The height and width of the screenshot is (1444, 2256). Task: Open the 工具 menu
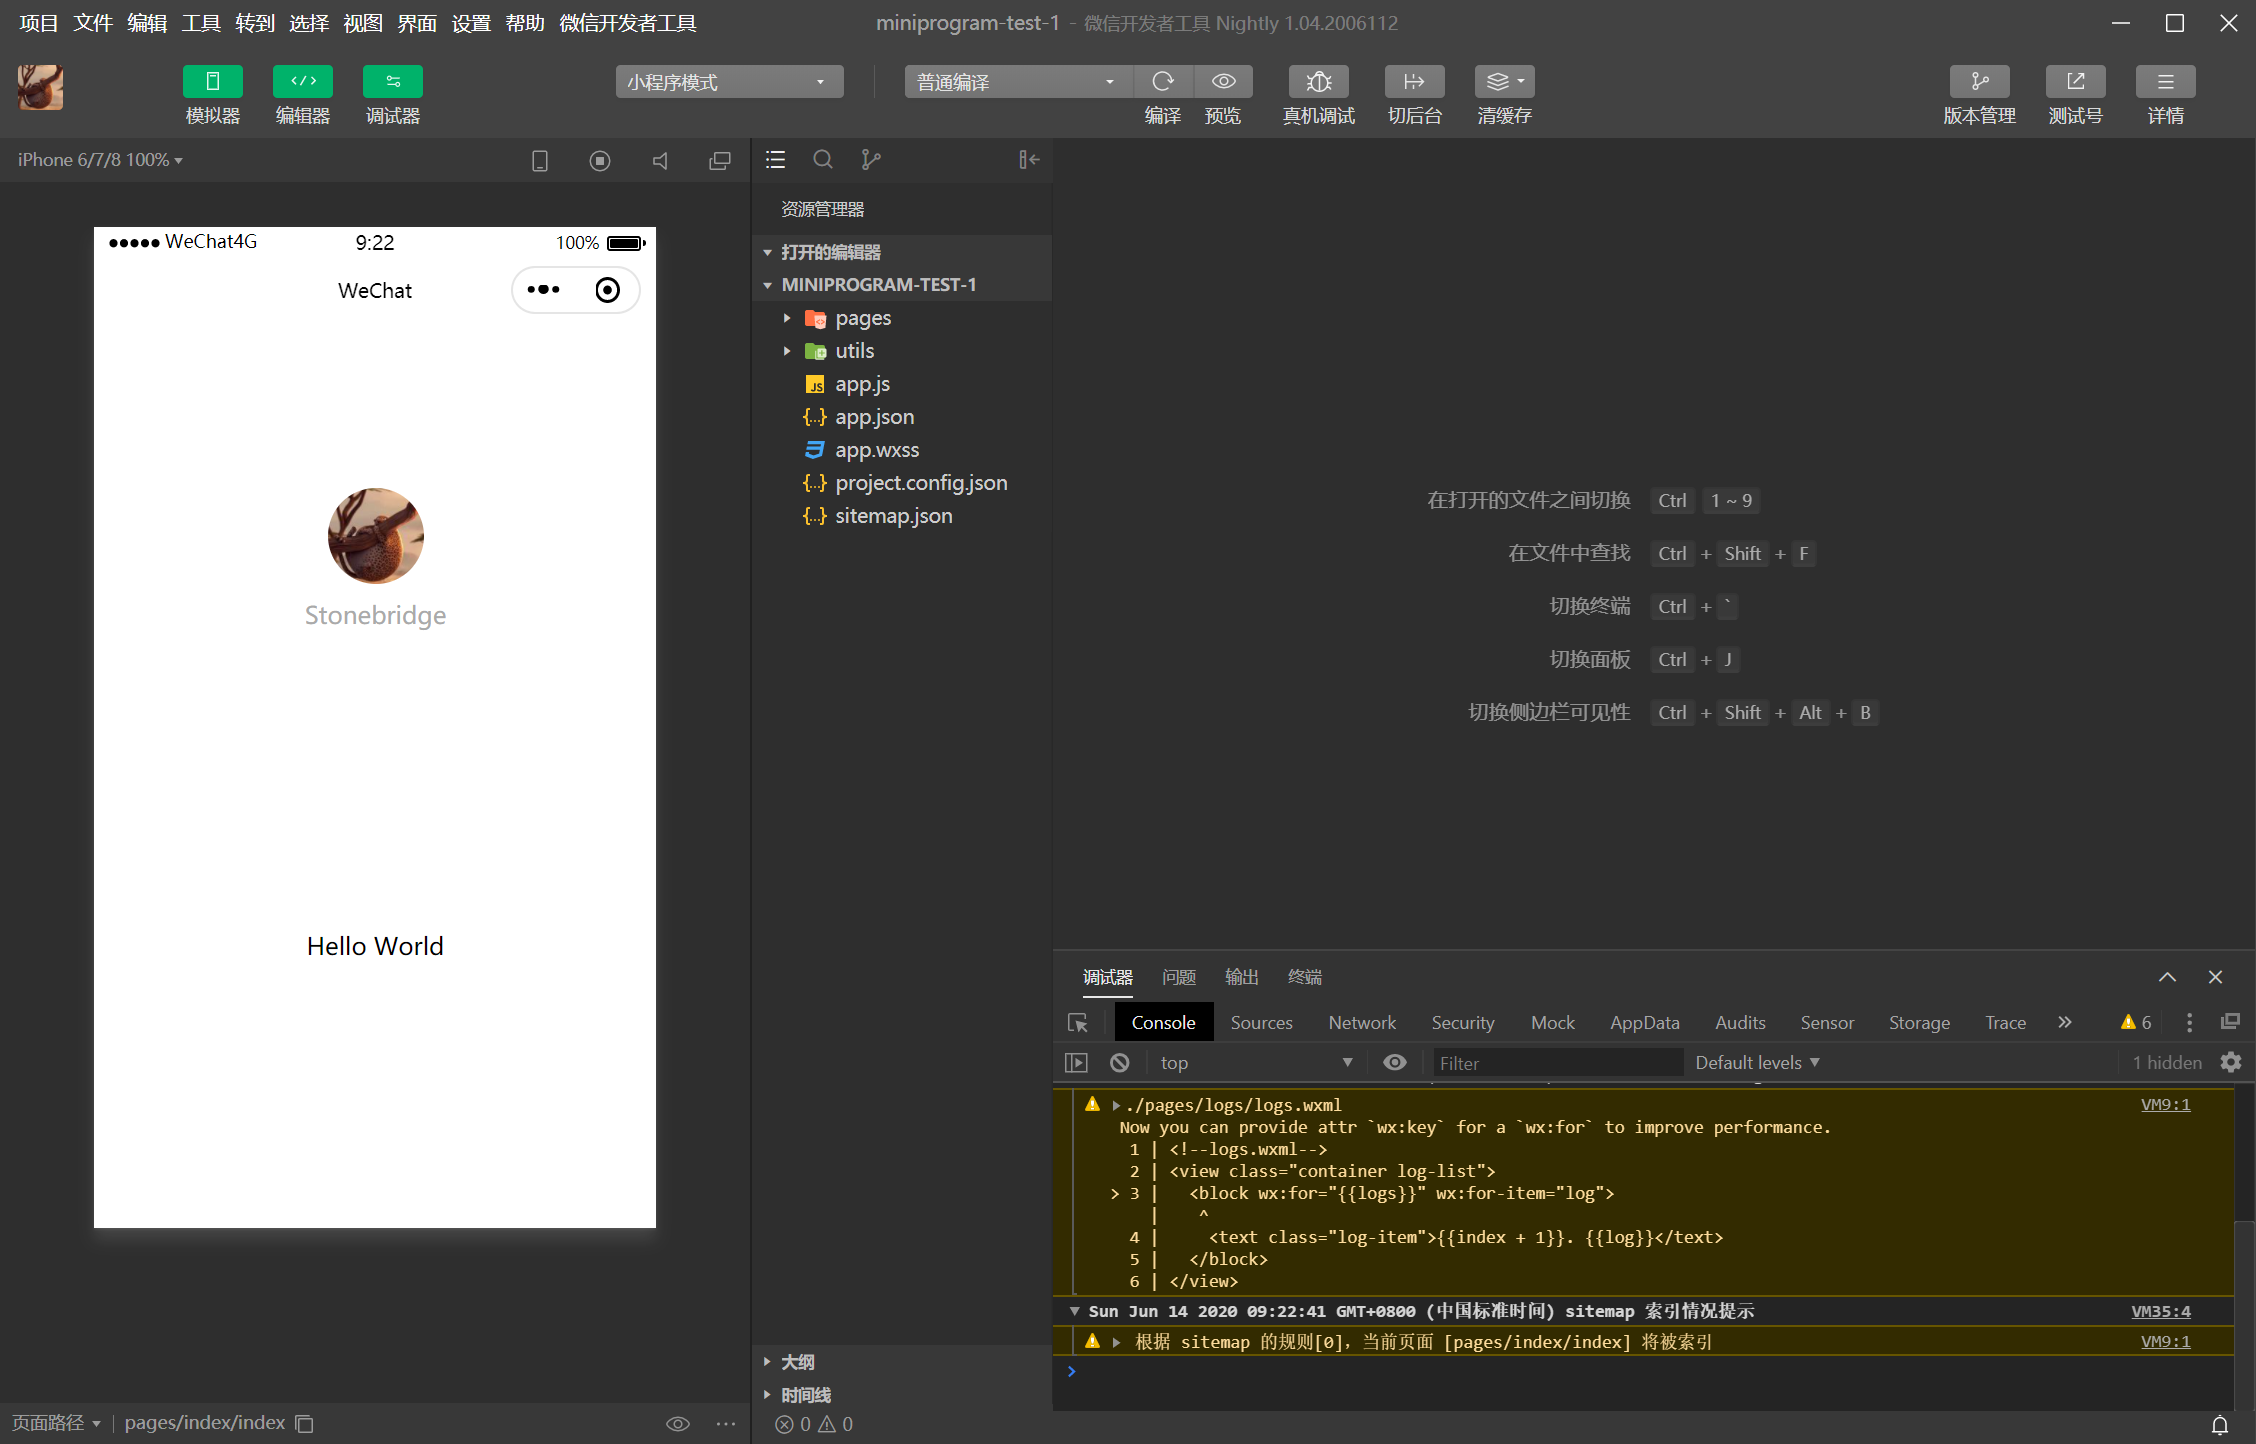pyautogui.click(x=201, y=23)
